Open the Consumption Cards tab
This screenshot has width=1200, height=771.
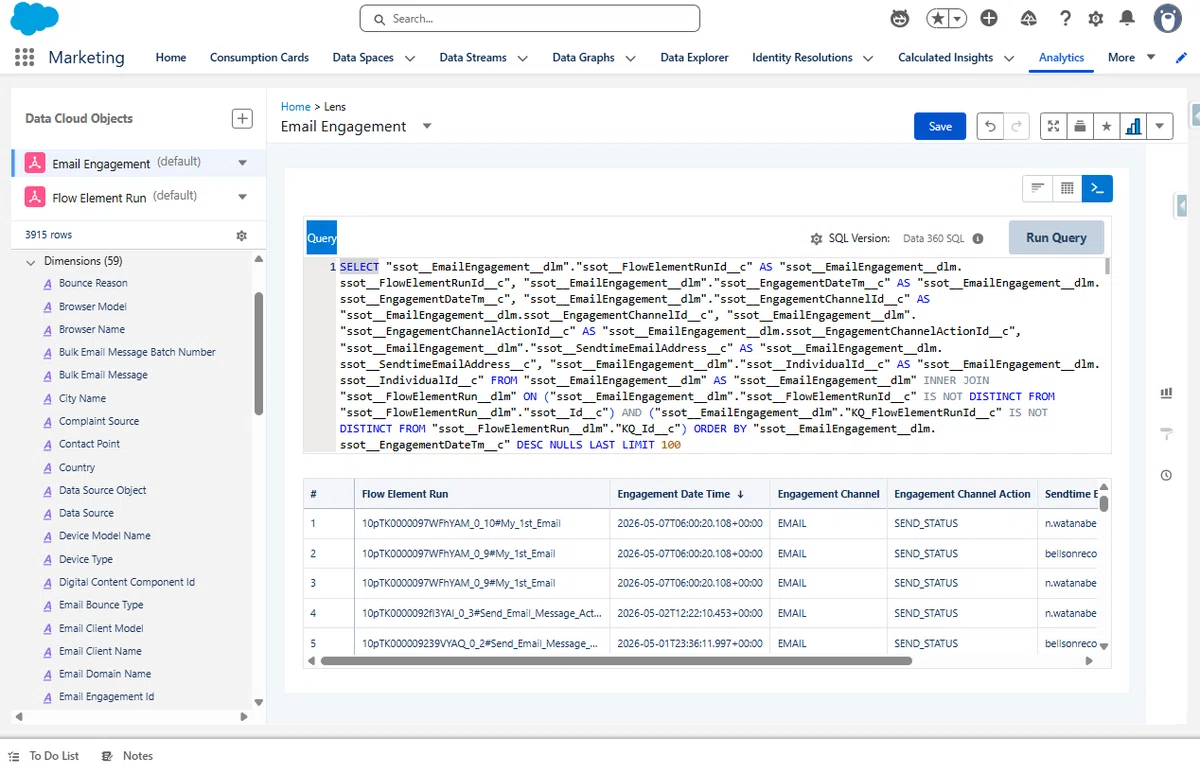[259, 58]
